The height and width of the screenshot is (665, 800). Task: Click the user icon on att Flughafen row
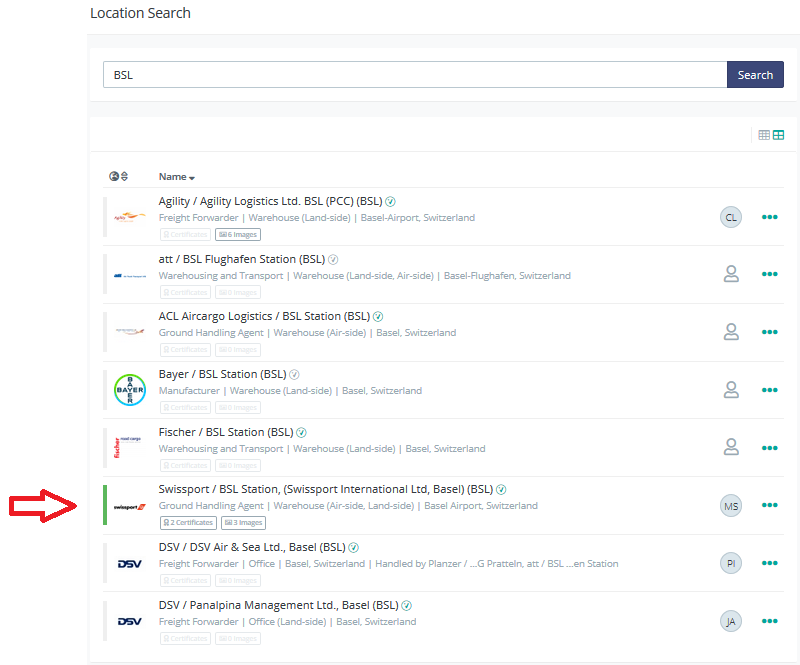point(731,274)
